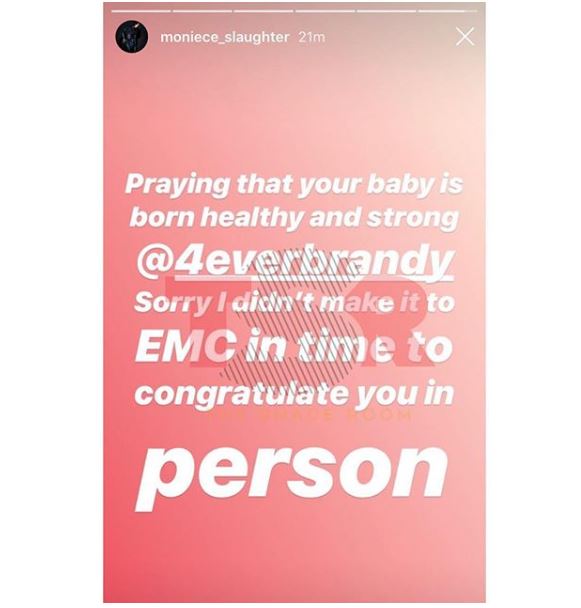Viewport: 581px width, 608px height.
Task: Tap the "born healthy and strong" line
Action: pos(294,218)
